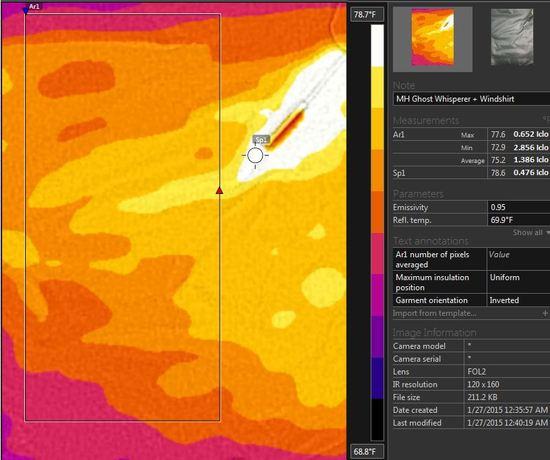This screenshot has width=550, height=460.
Task: Click the Parameters section header
Action: click(x=418, y=194)
